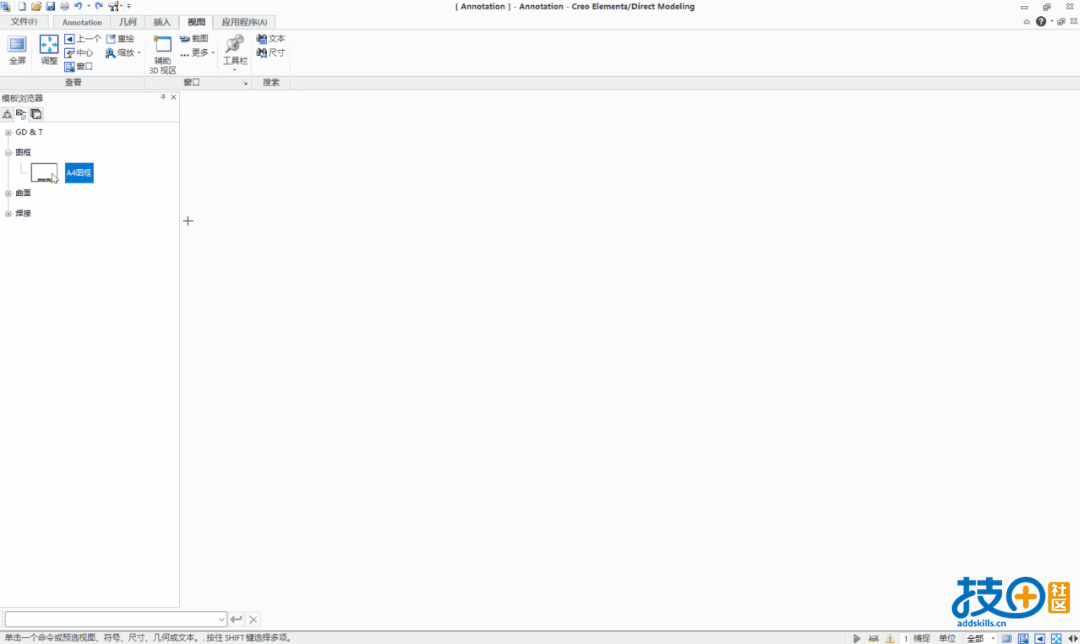Click the Save disk icon
Screen dimensions: 1080x644
tap(50, 6)
